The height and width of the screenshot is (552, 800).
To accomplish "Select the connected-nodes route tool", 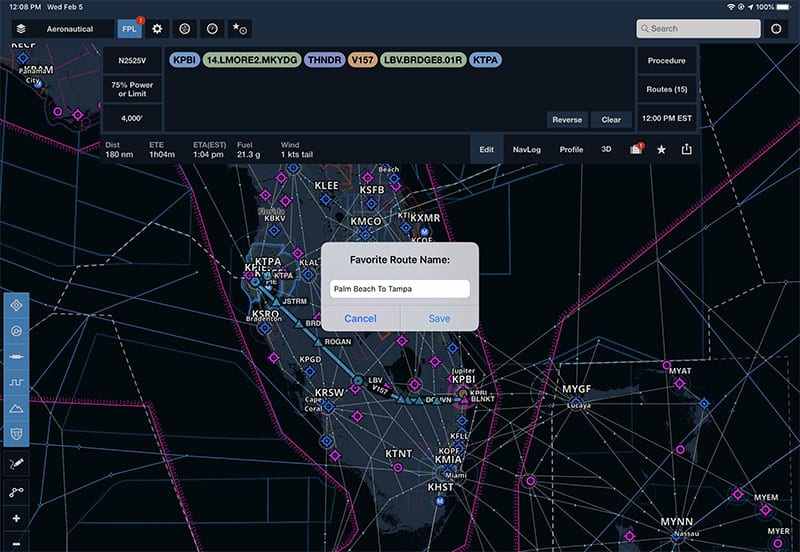I will 16,492.
